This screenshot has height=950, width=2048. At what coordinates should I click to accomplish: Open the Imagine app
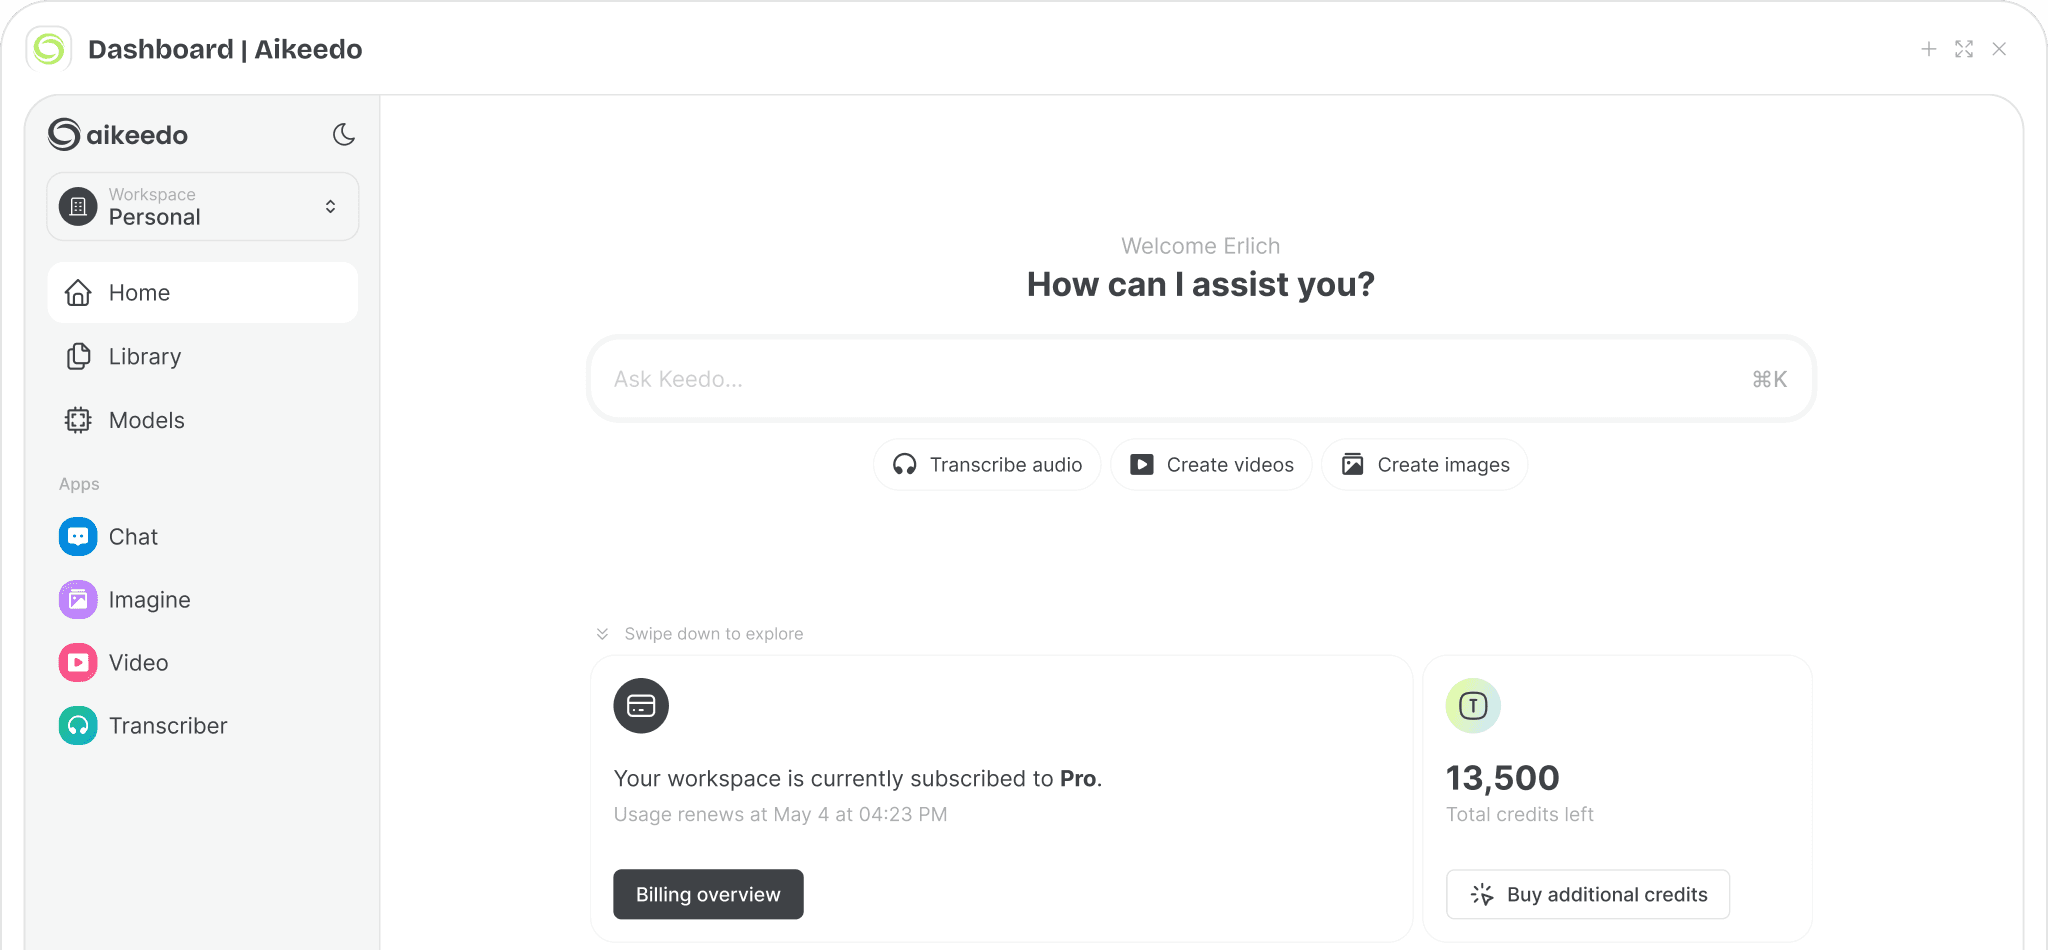point(148,600)
